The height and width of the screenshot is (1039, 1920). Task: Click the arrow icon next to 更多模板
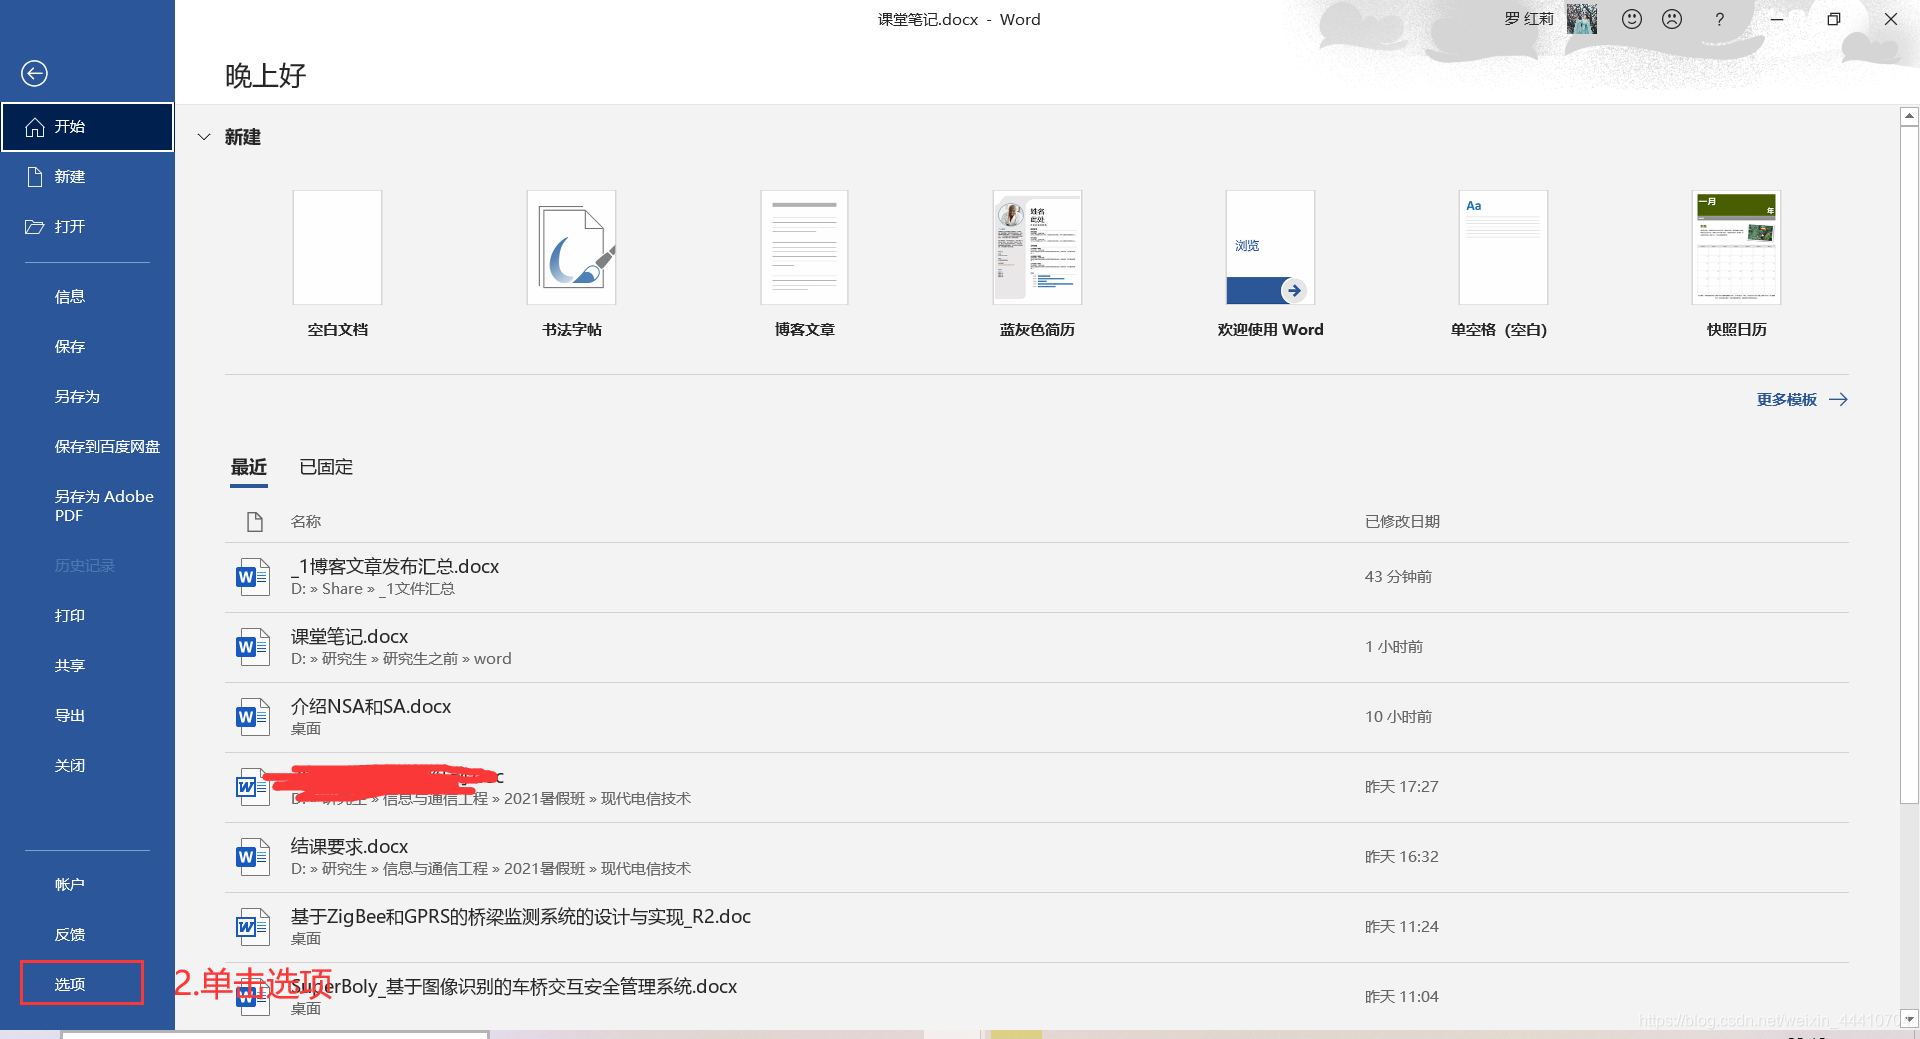coord(1838,399)
